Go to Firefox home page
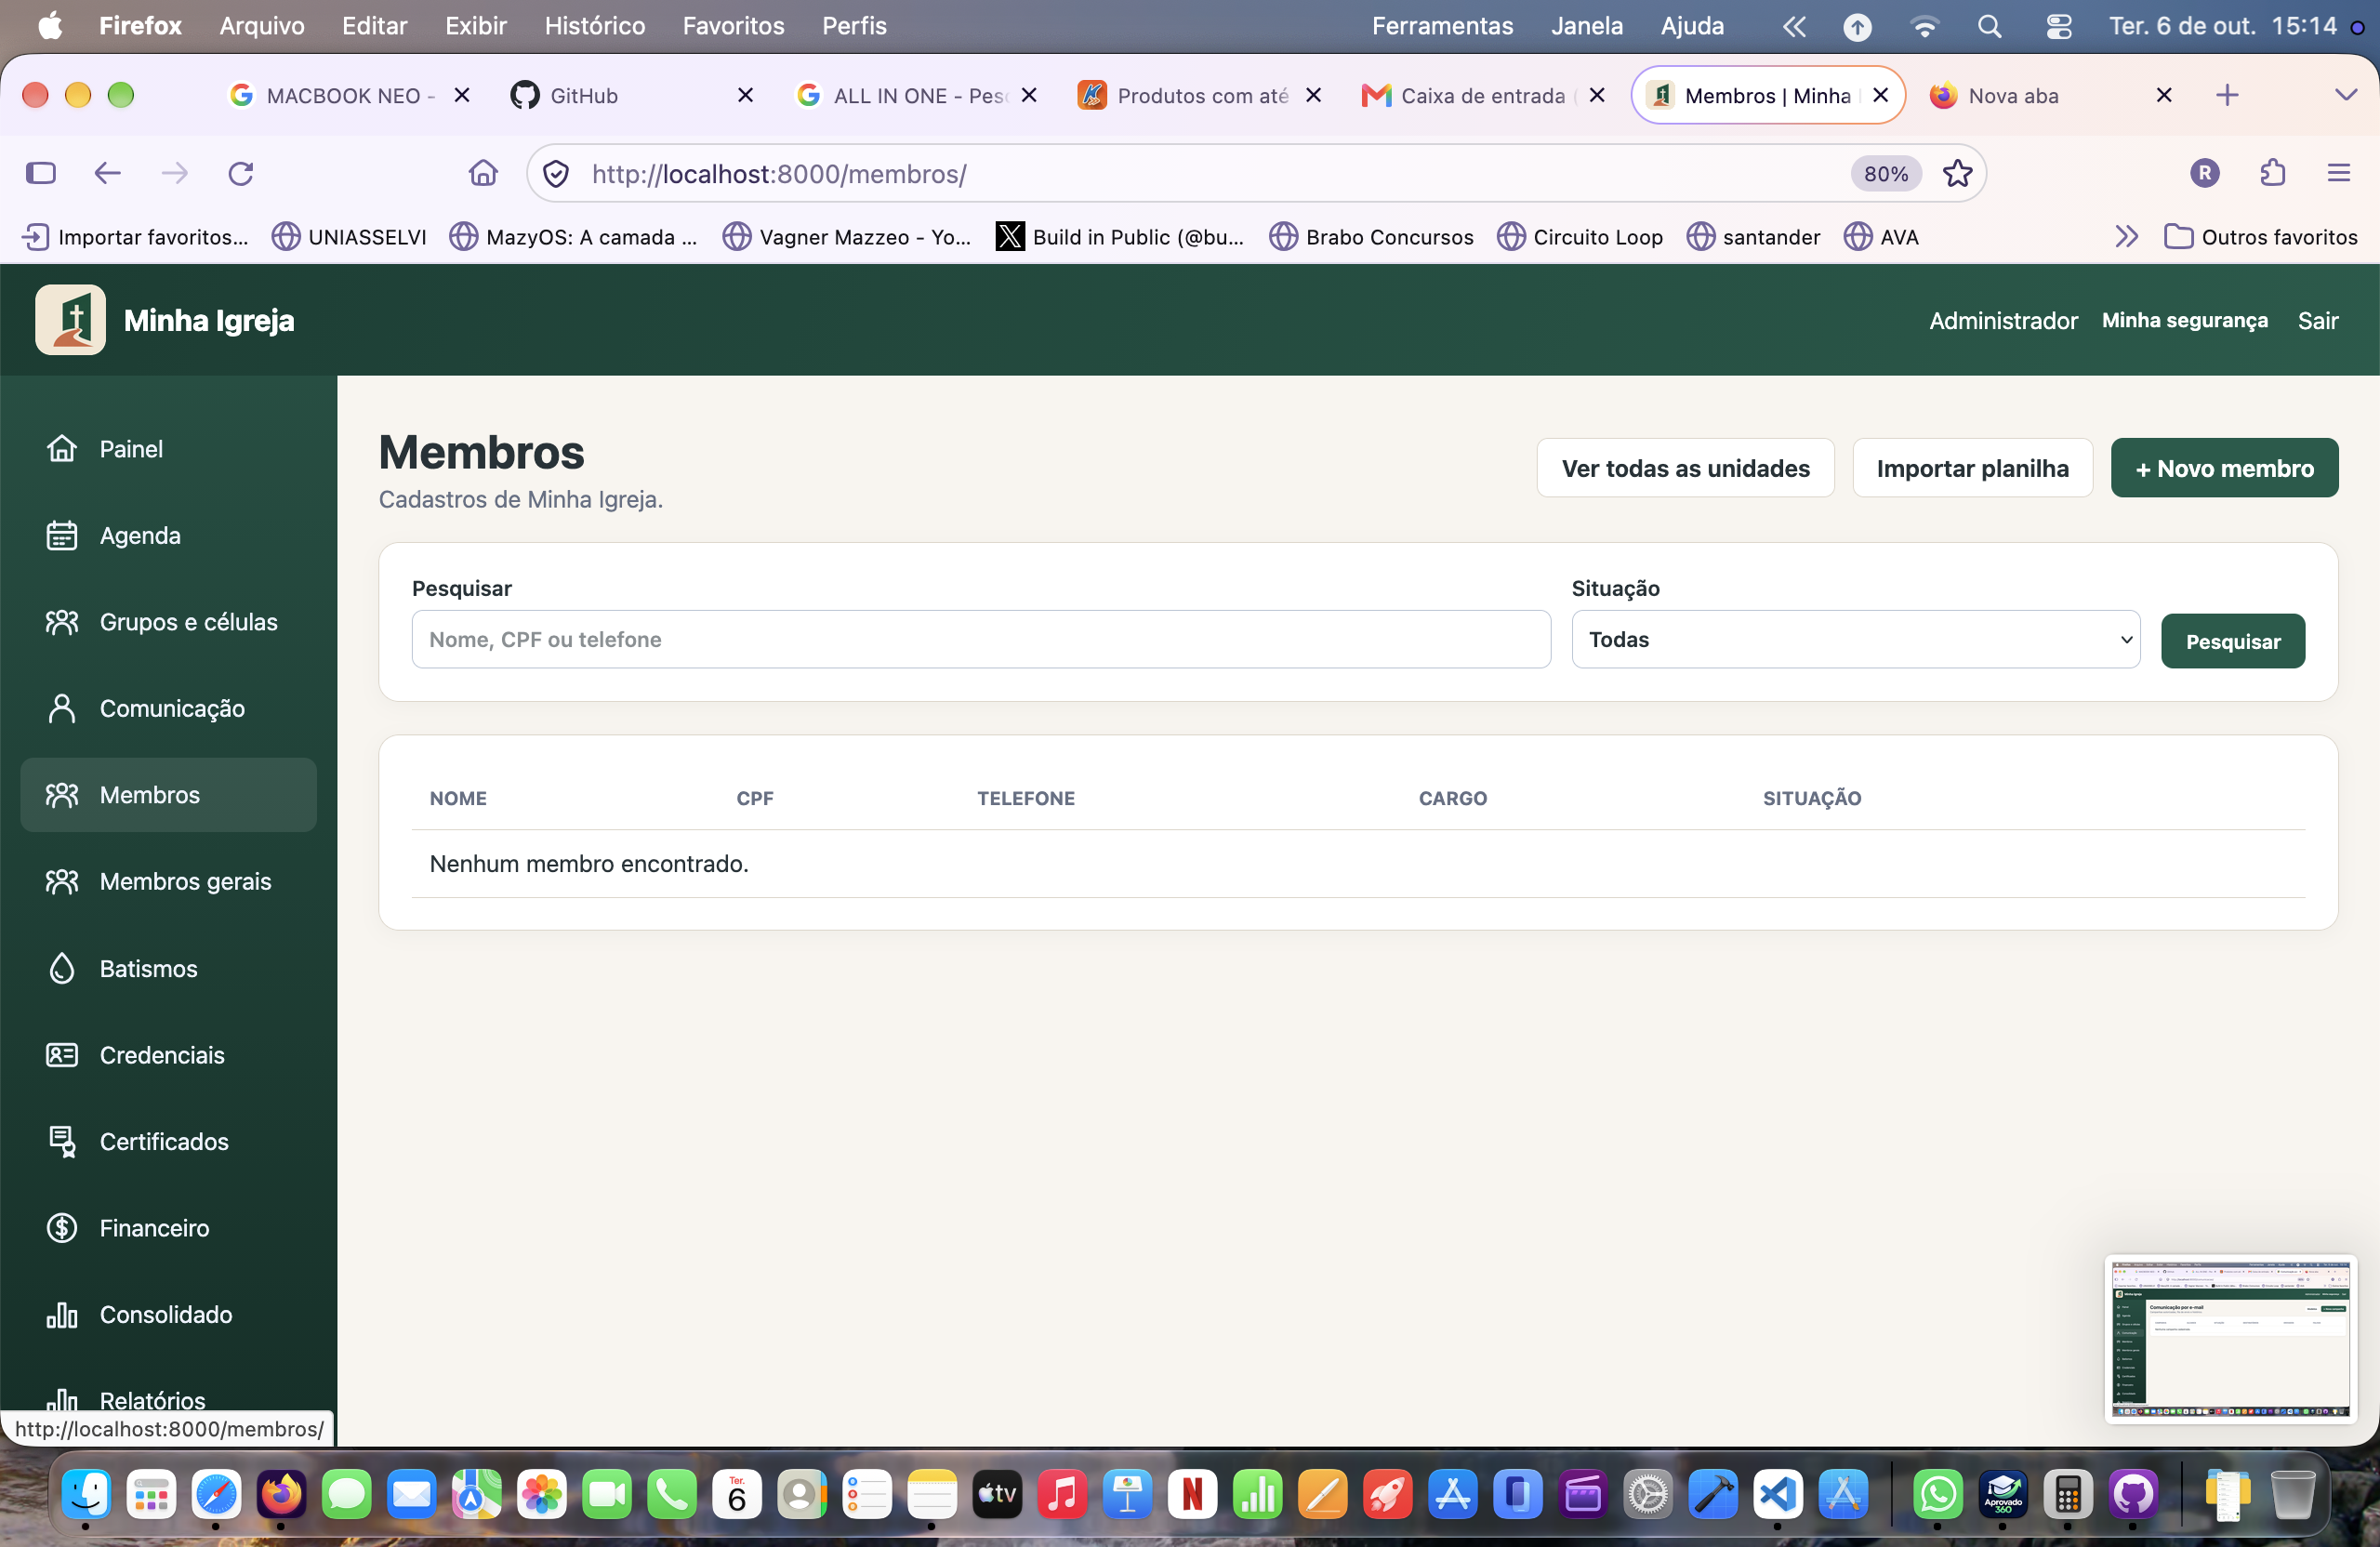Image resolution: width=2380 pixels, height=1547 pixels. (483, 174)
